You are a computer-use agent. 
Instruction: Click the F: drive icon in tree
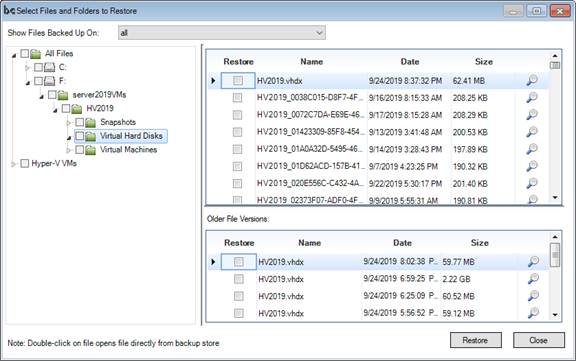(49, 81)
